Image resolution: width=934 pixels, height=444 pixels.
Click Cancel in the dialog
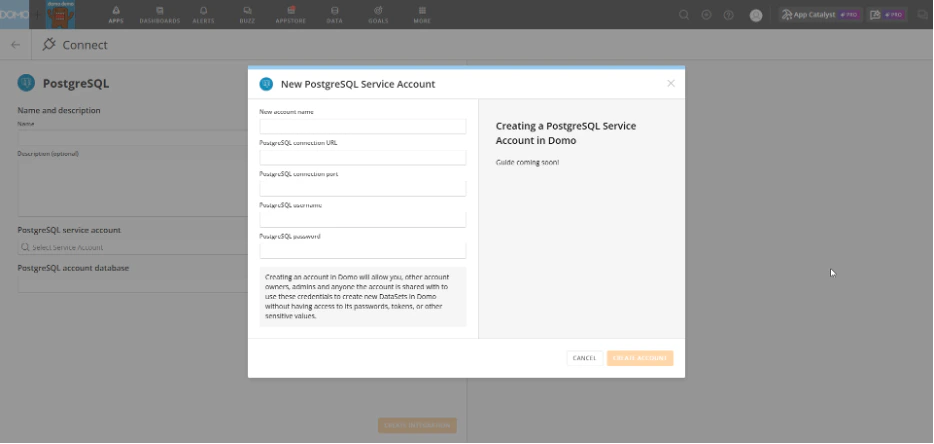584,358
